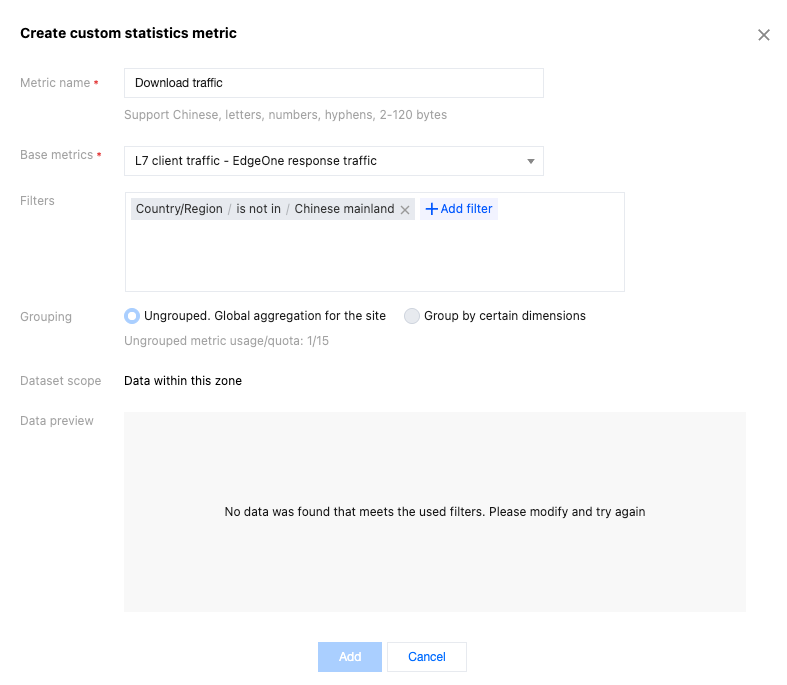This screenshot has width=787, height=685.
Task: Change the 'is not in' filter operator
Action: coord(258,209)
